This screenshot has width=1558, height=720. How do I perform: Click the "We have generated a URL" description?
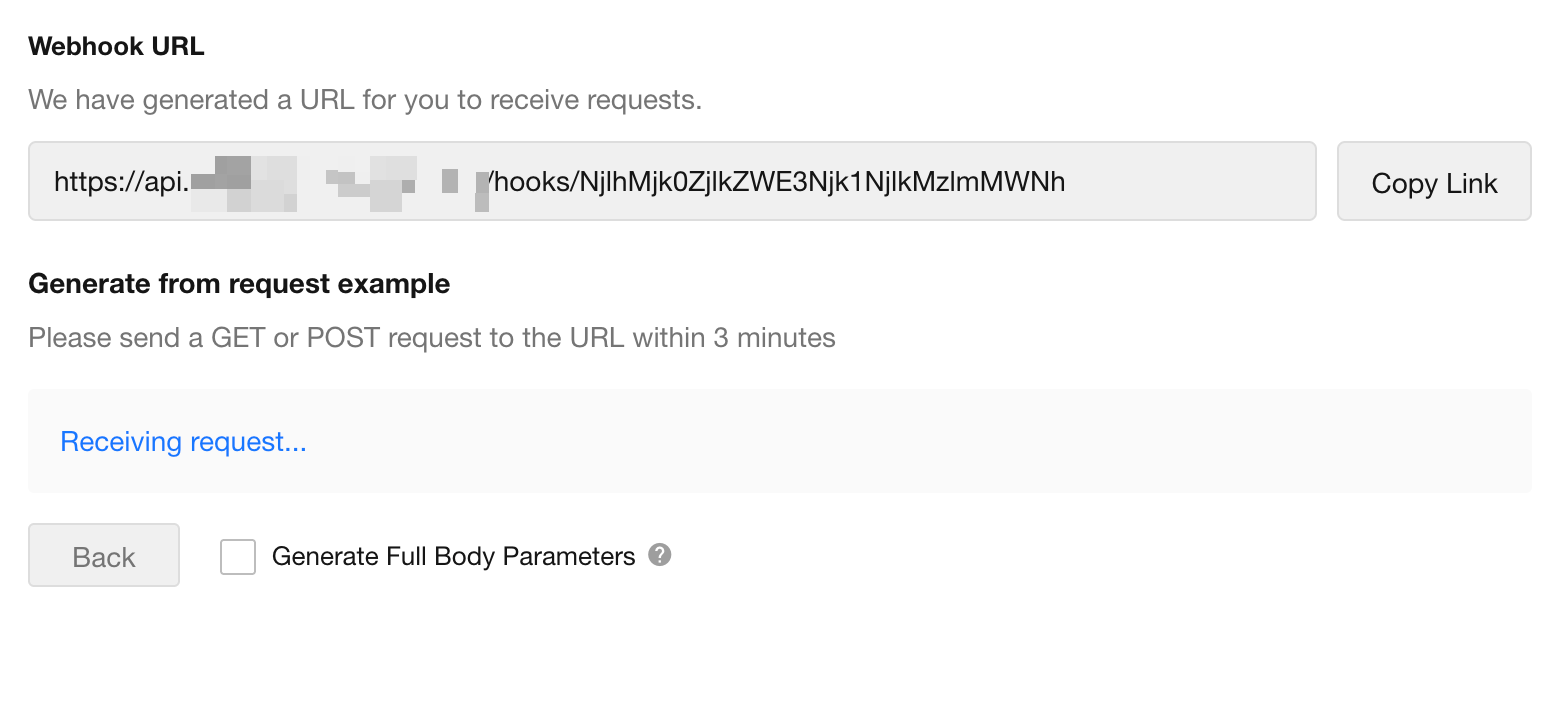coord(365,100)
